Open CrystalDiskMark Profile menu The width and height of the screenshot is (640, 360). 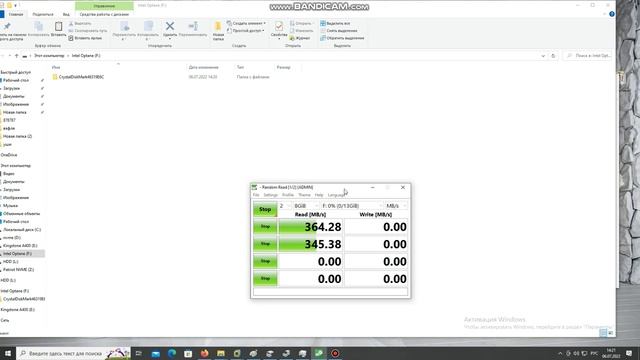click(288, 195)
